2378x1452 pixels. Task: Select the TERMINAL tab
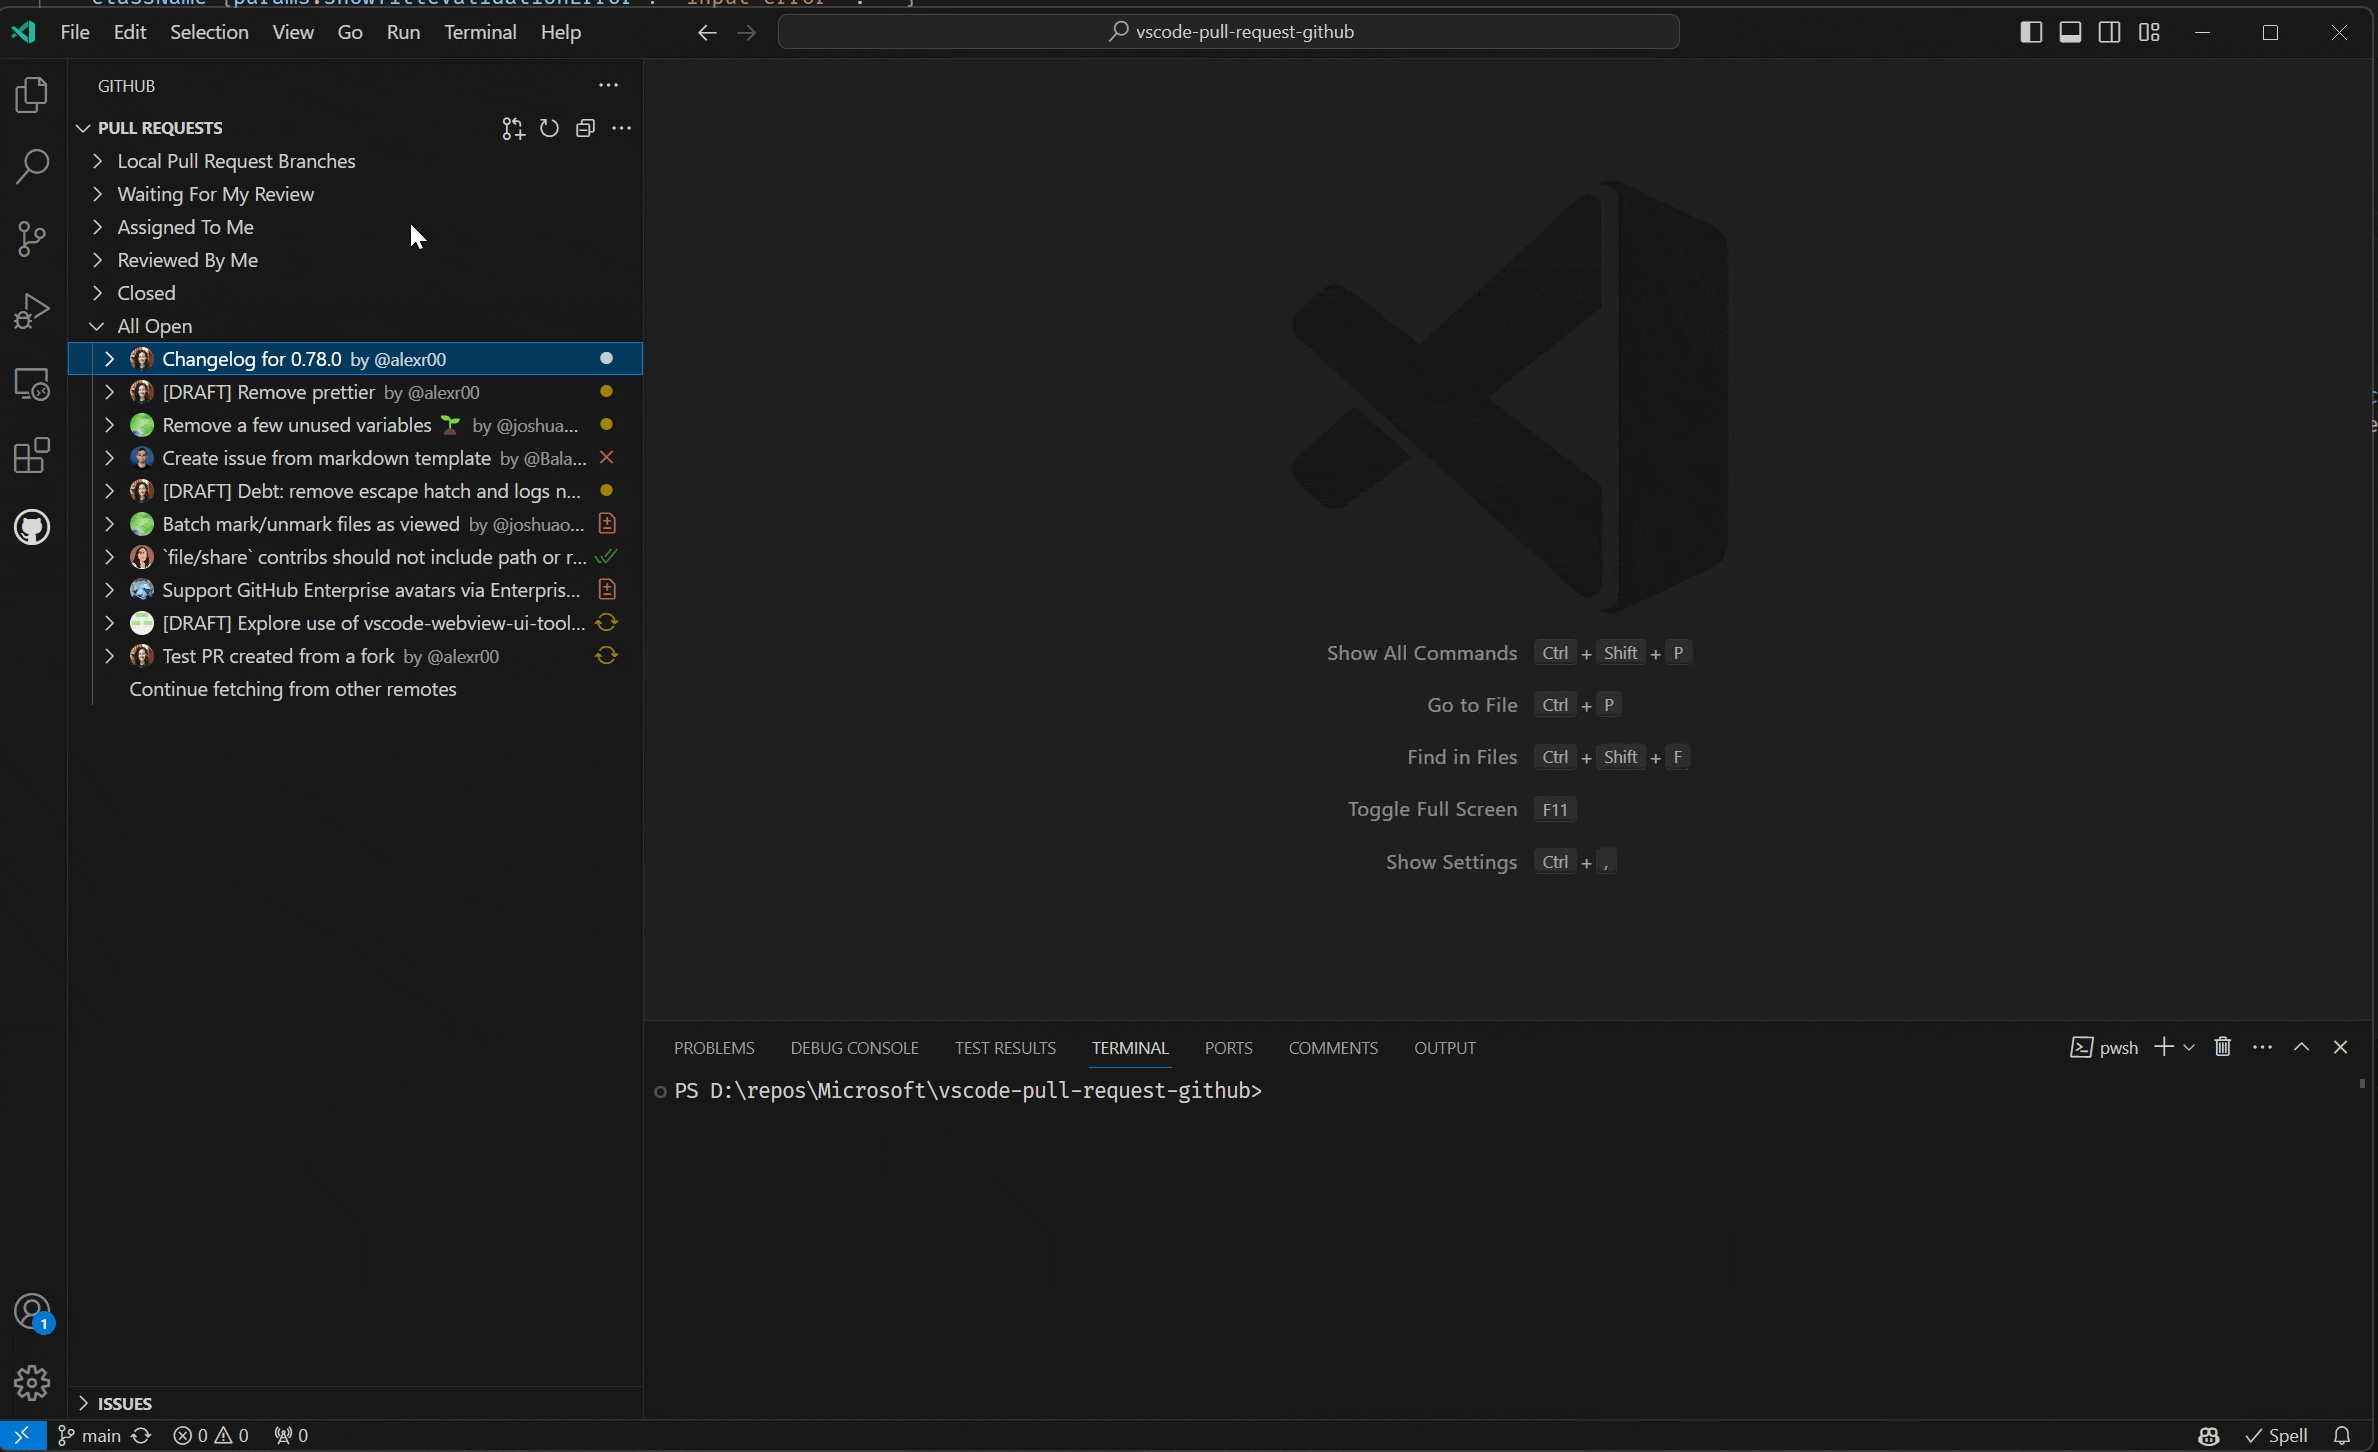point(1131,1048)
